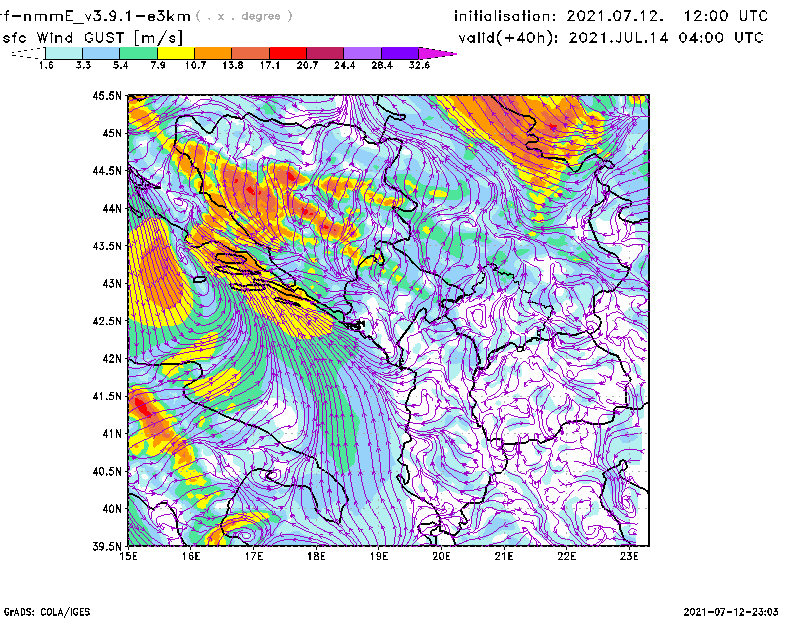Click the light blue 3.3–5.4 legend swatch

[101, 53]
